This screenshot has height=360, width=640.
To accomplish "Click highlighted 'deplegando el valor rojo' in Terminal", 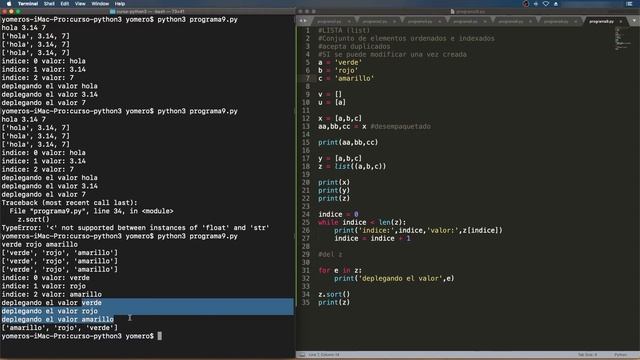I will pyautogui.click(x=49, y=311).
